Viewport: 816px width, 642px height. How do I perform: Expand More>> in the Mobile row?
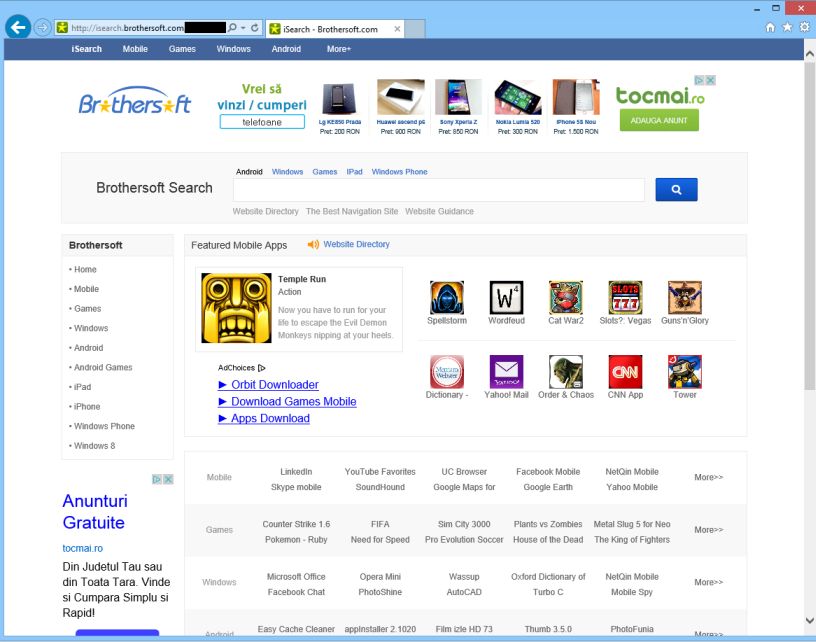pyautogui.click(x=708, y=477)
